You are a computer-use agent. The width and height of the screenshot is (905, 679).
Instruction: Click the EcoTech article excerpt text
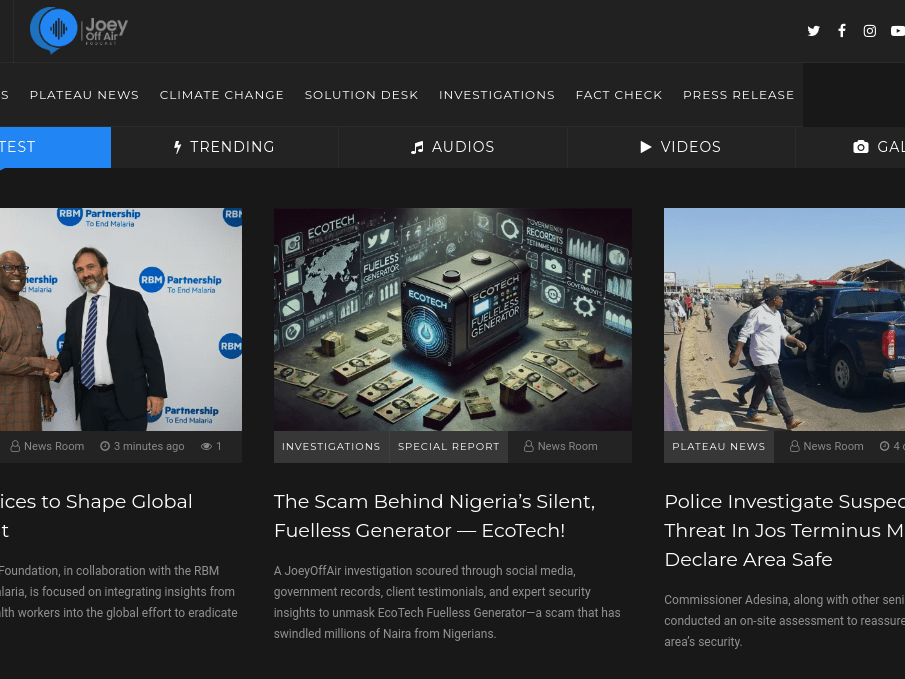coord(447,602)
